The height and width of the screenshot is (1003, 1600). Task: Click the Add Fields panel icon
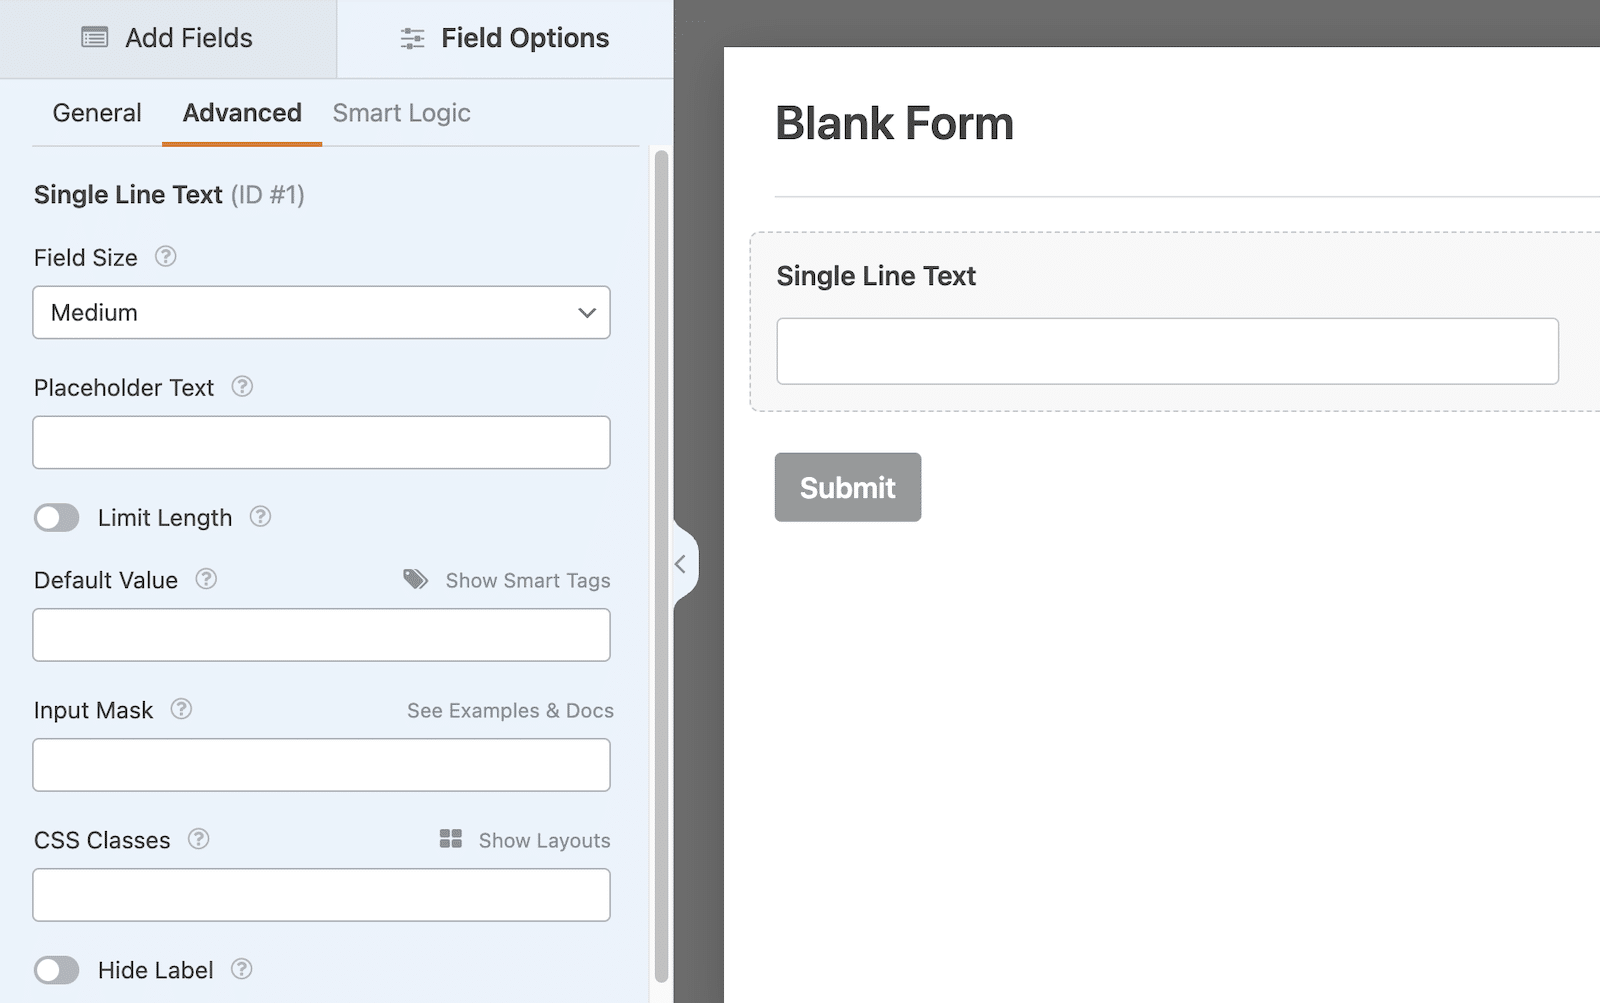pos(94,37)
